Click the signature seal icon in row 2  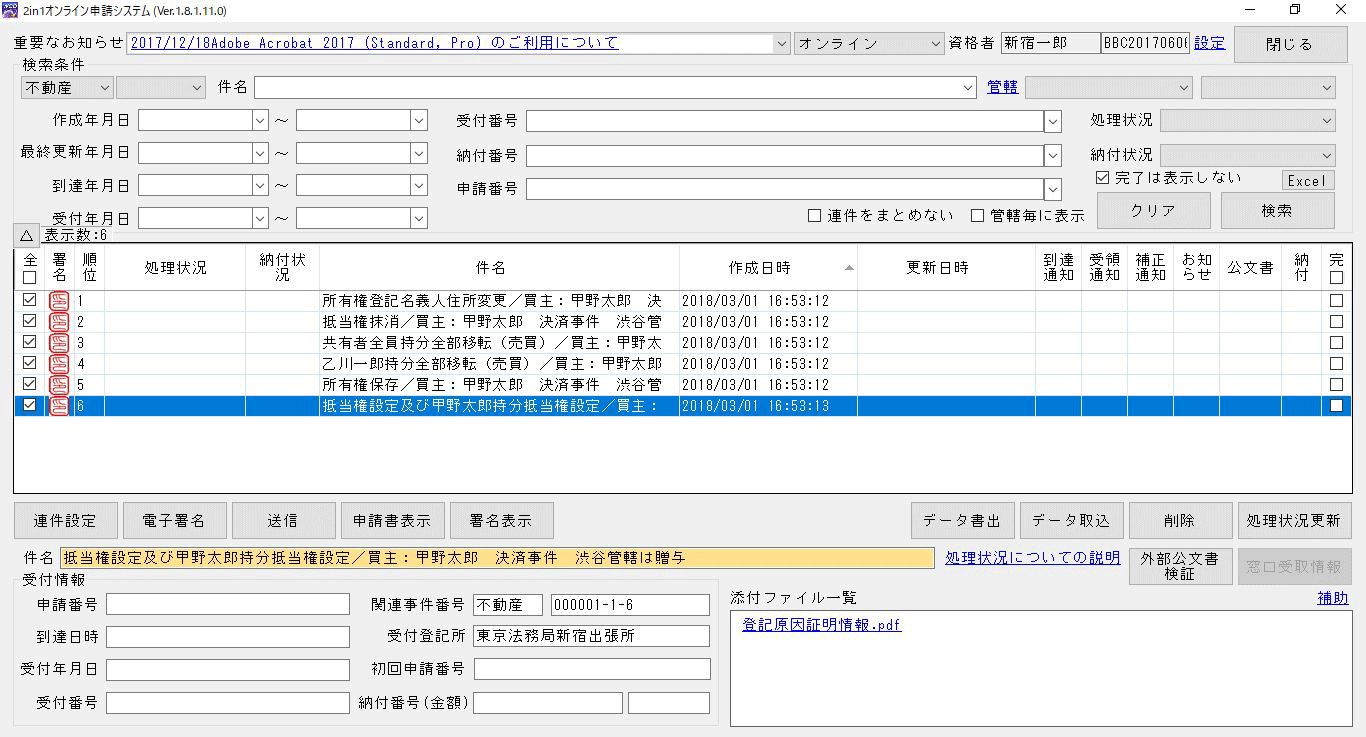[59, 322]
